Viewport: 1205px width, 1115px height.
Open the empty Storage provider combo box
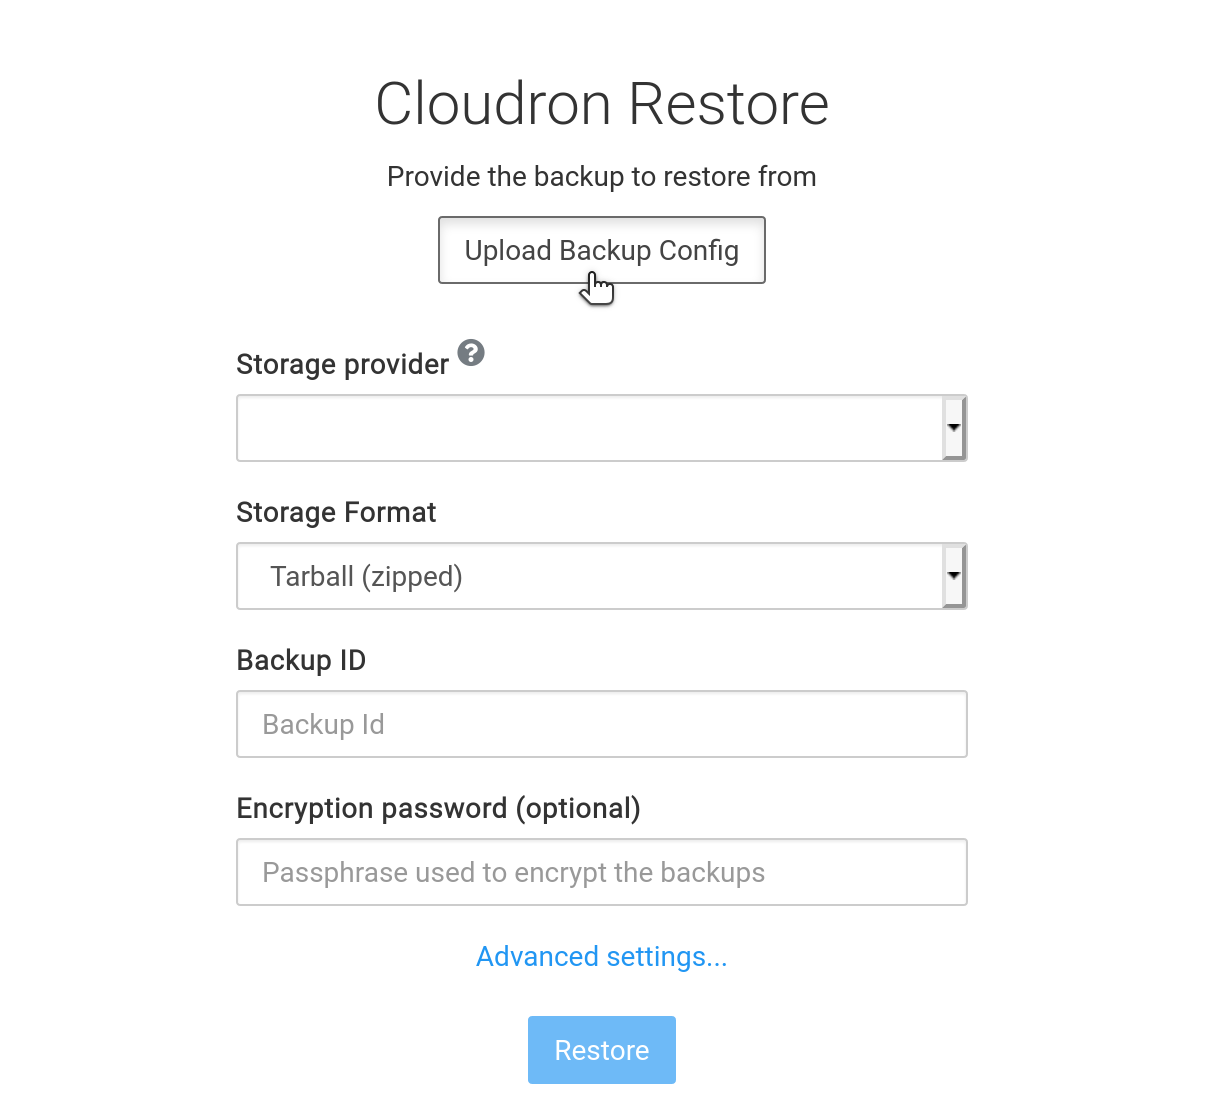tap(590, 428)
